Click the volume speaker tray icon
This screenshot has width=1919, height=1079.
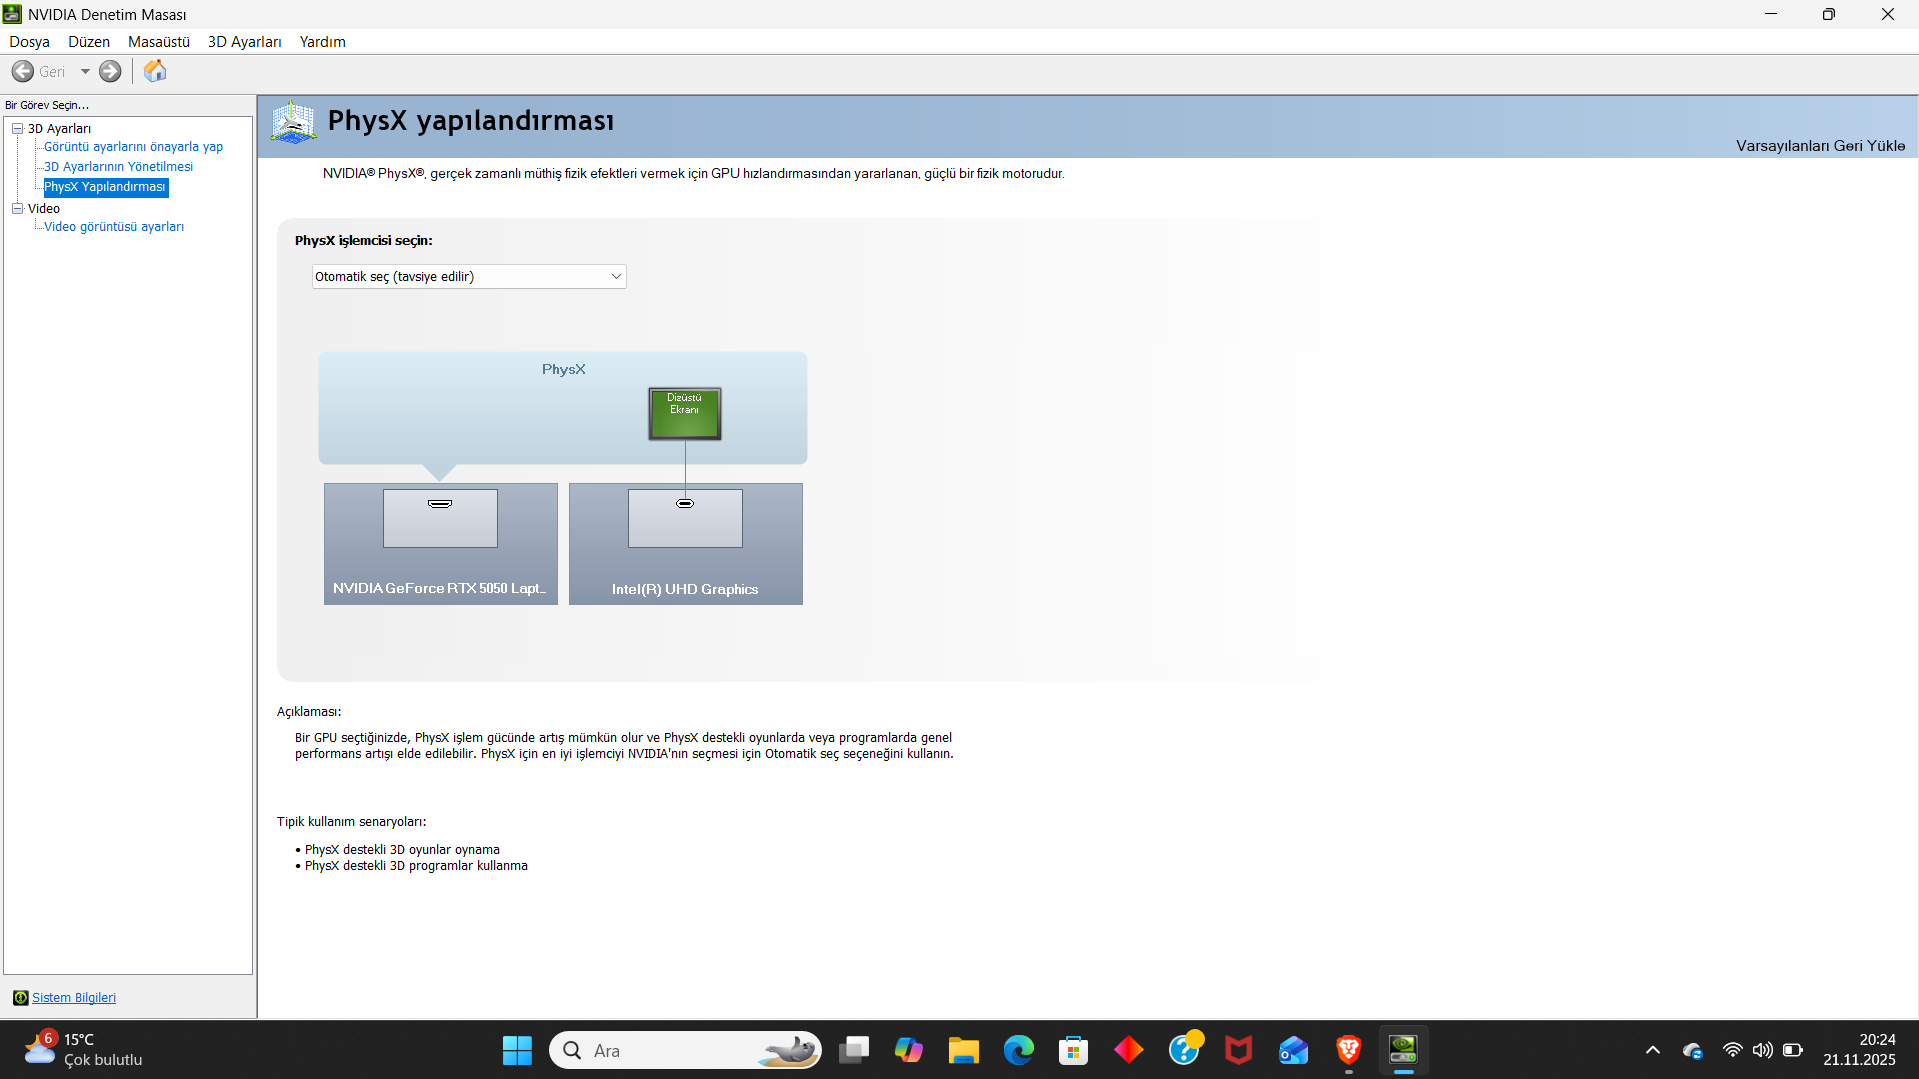(x=1763, y=1050)
